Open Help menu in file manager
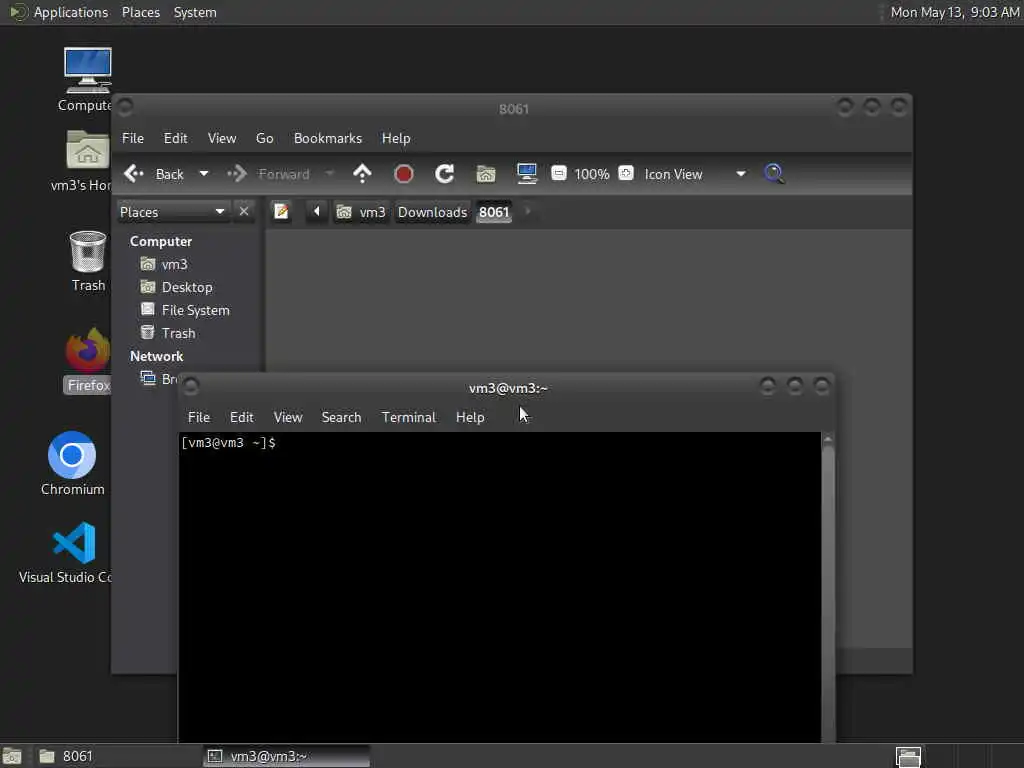The image size is (1024, 768). [396, 138]
